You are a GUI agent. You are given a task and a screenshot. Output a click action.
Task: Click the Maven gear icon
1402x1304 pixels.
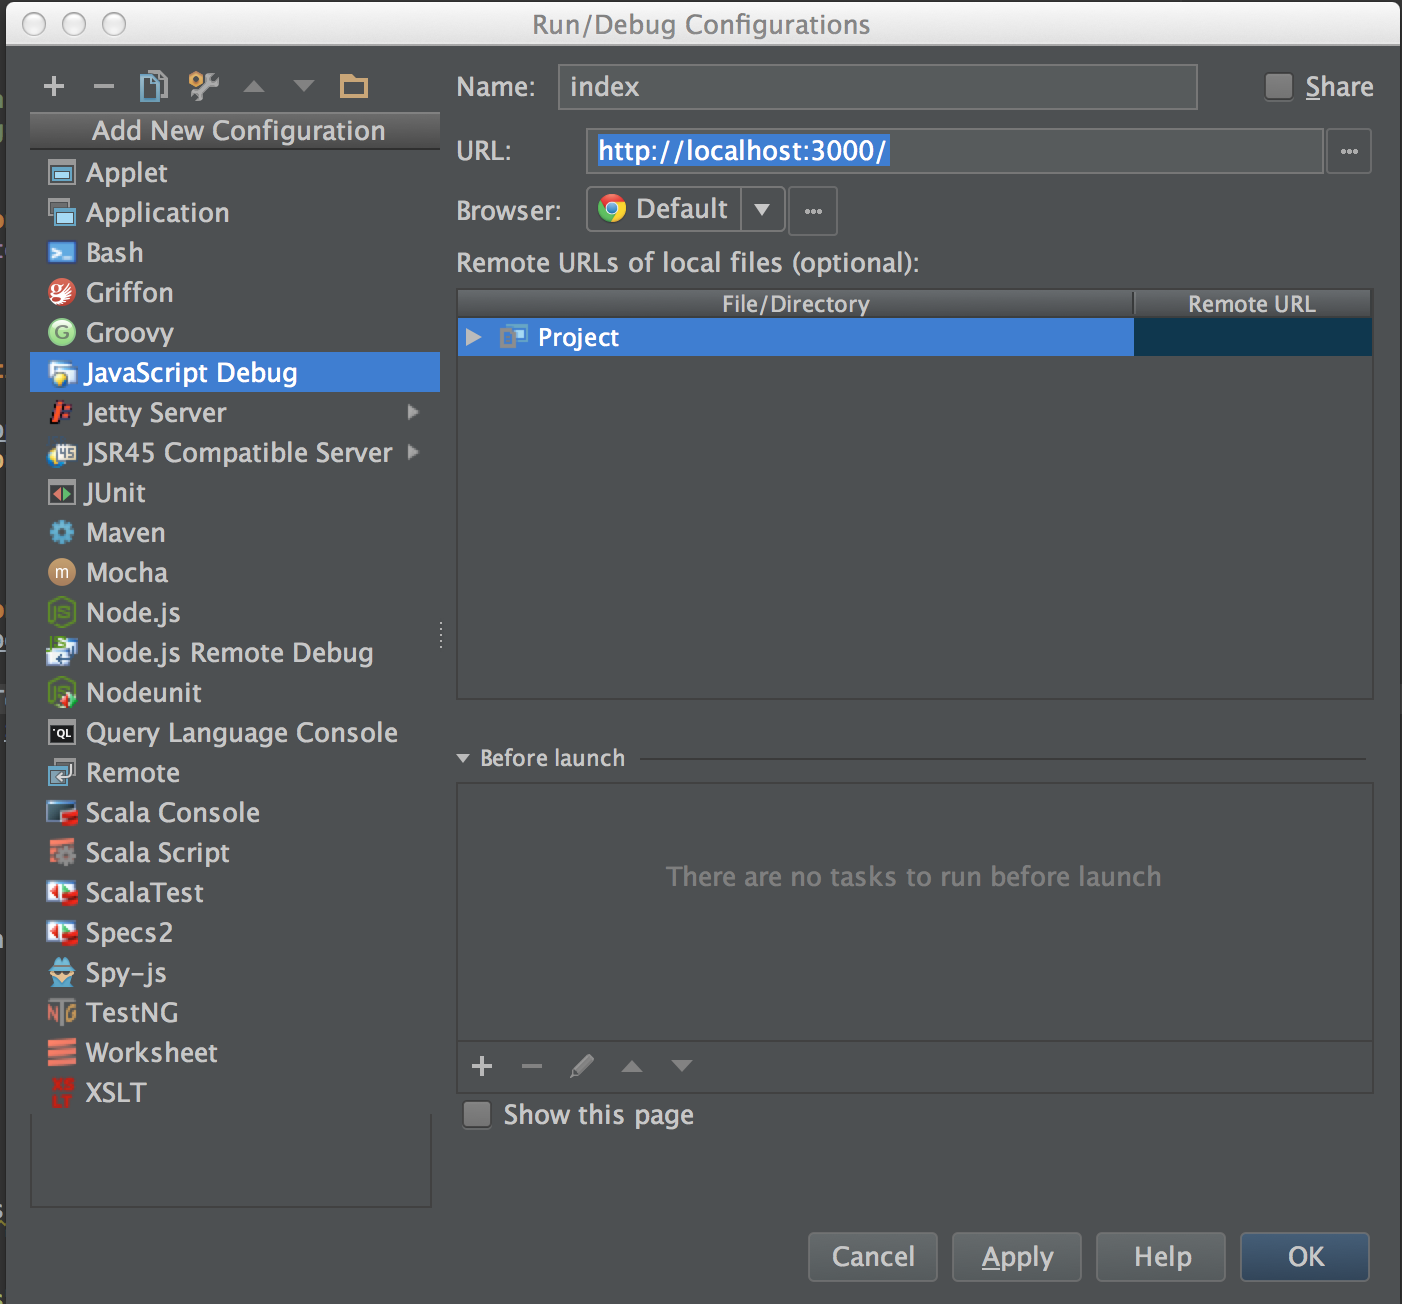62,533
